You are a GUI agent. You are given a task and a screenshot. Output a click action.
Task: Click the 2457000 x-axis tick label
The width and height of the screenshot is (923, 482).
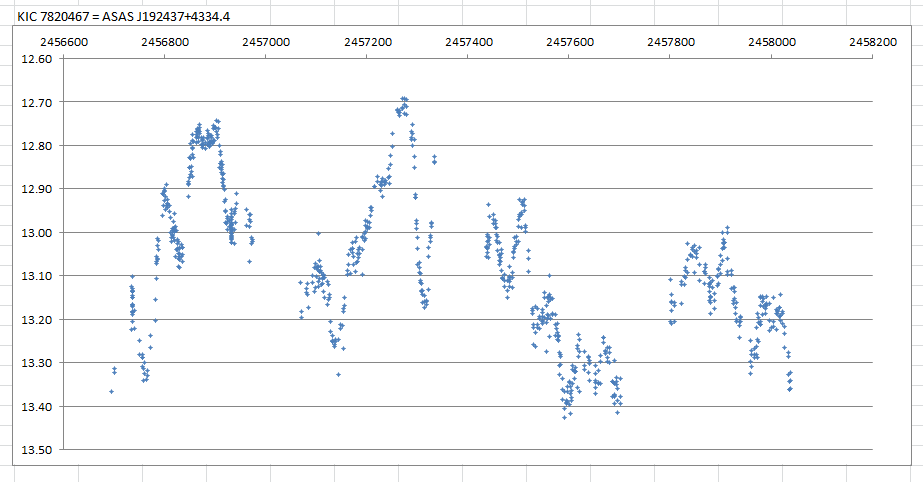[x=266, y=43]
